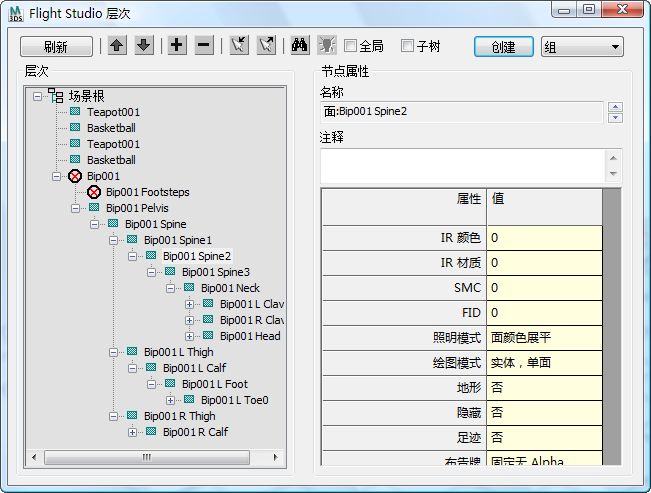Click the SMC value cell

[x=544, y=288]
